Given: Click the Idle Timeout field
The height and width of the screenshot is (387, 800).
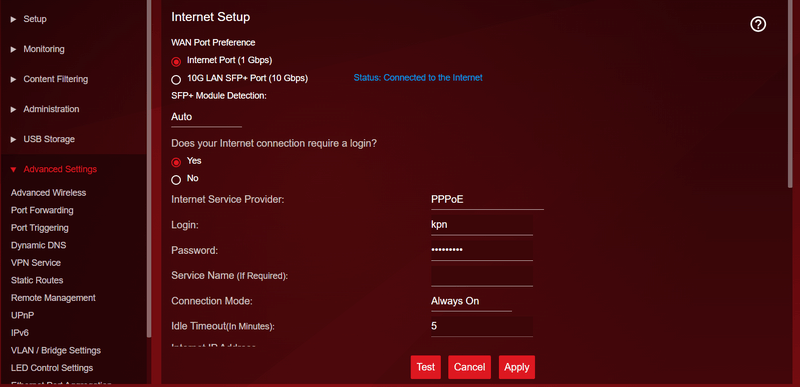Looking at the screenshot, I should point(482,326).
